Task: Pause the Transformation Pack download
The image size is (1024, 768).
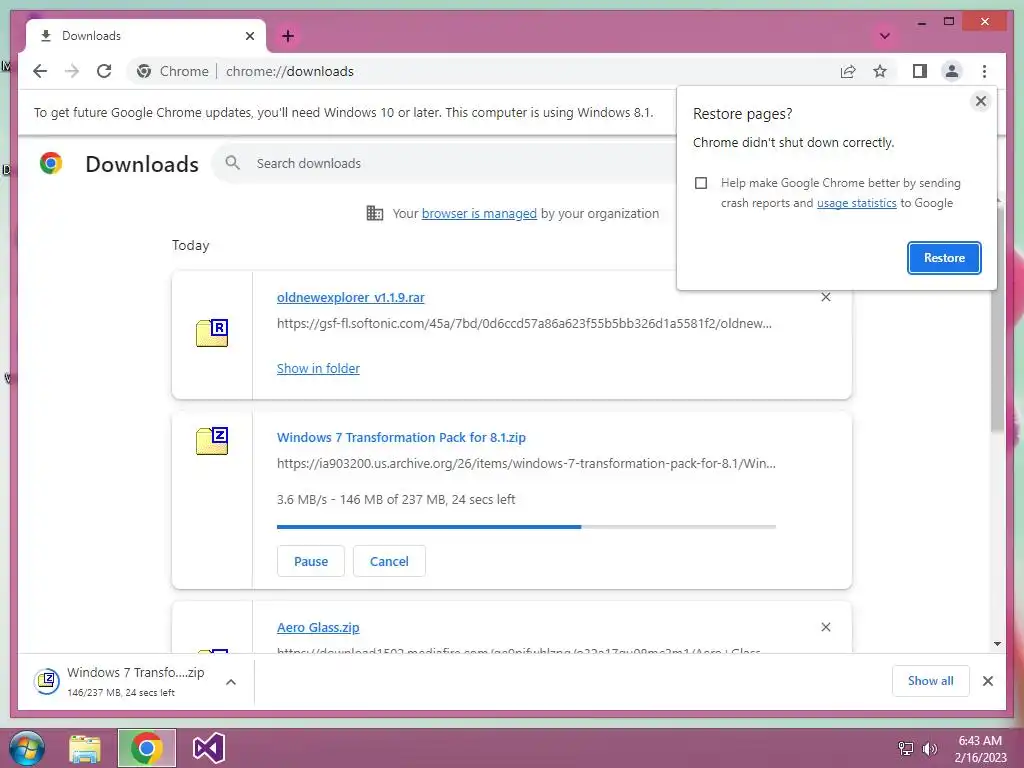Action: [x=311, y=561]
